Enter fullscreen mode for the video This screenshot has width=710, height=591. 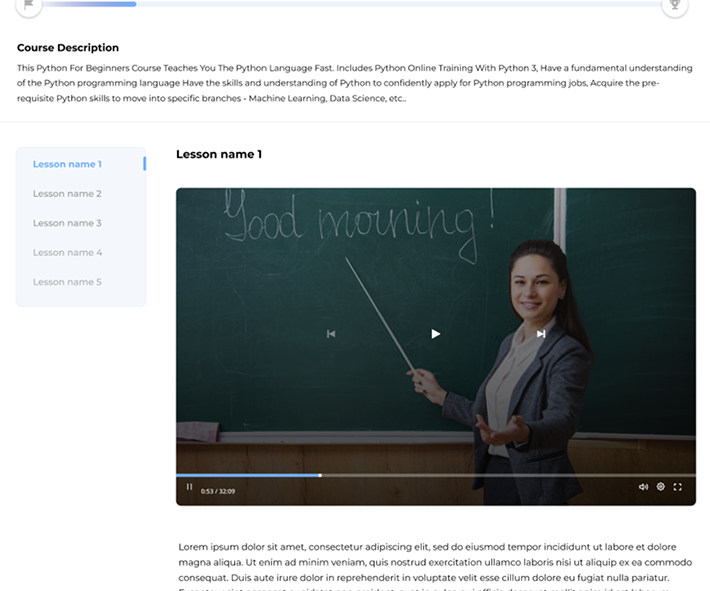tap(677, 487)
